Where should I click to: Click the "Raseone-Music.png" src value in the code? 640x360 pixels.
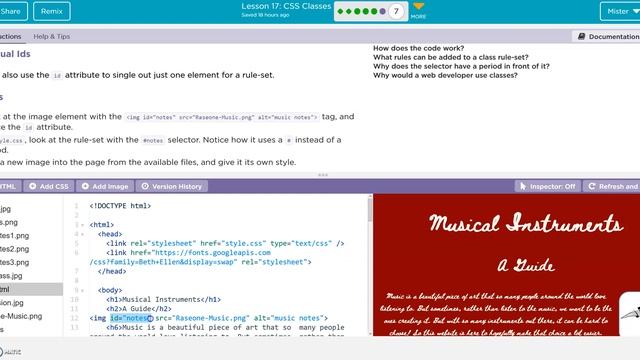tap(211, 318)
